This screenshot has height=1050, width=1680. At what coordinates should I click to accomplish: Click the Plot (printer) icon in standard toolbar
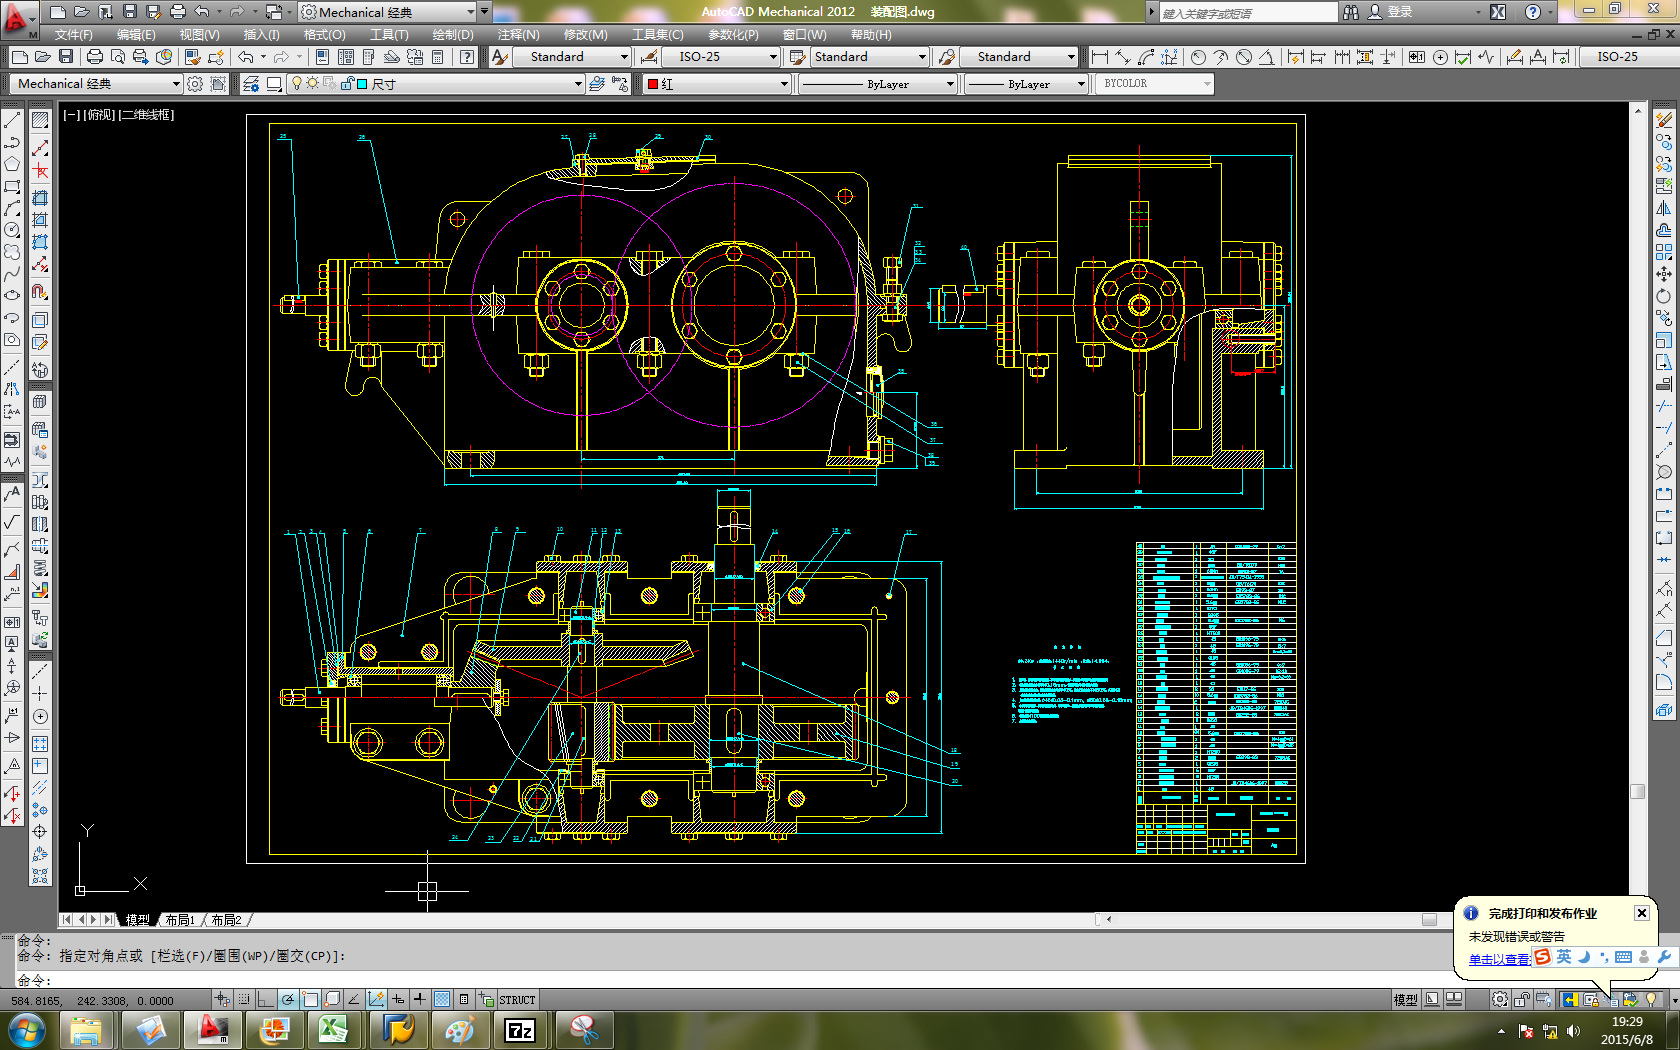pyautogui.click(x=94, y=57)
